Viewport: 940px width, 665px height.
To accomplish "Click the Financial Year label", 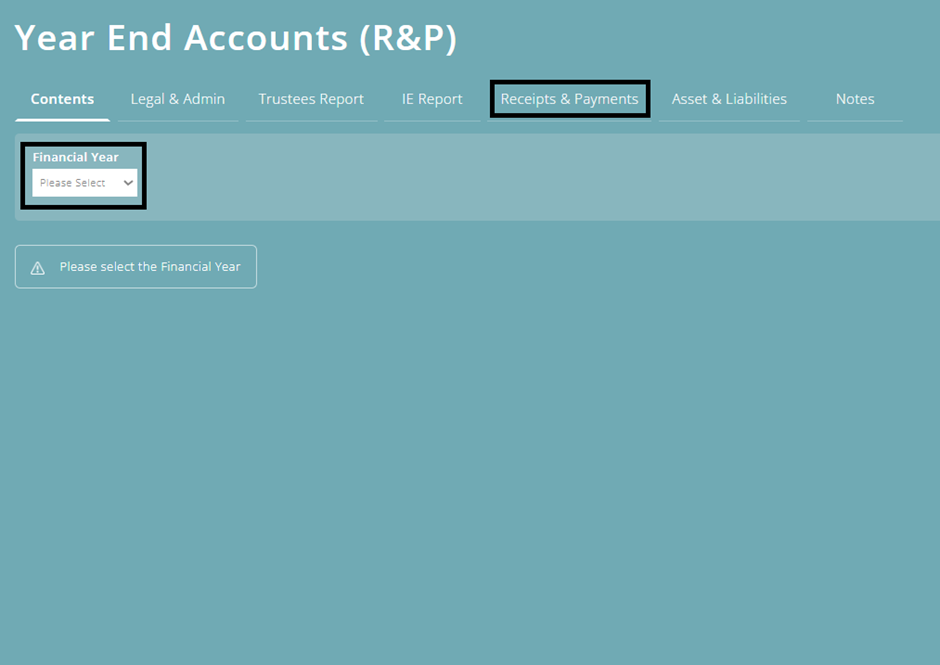I will point(75,157).
